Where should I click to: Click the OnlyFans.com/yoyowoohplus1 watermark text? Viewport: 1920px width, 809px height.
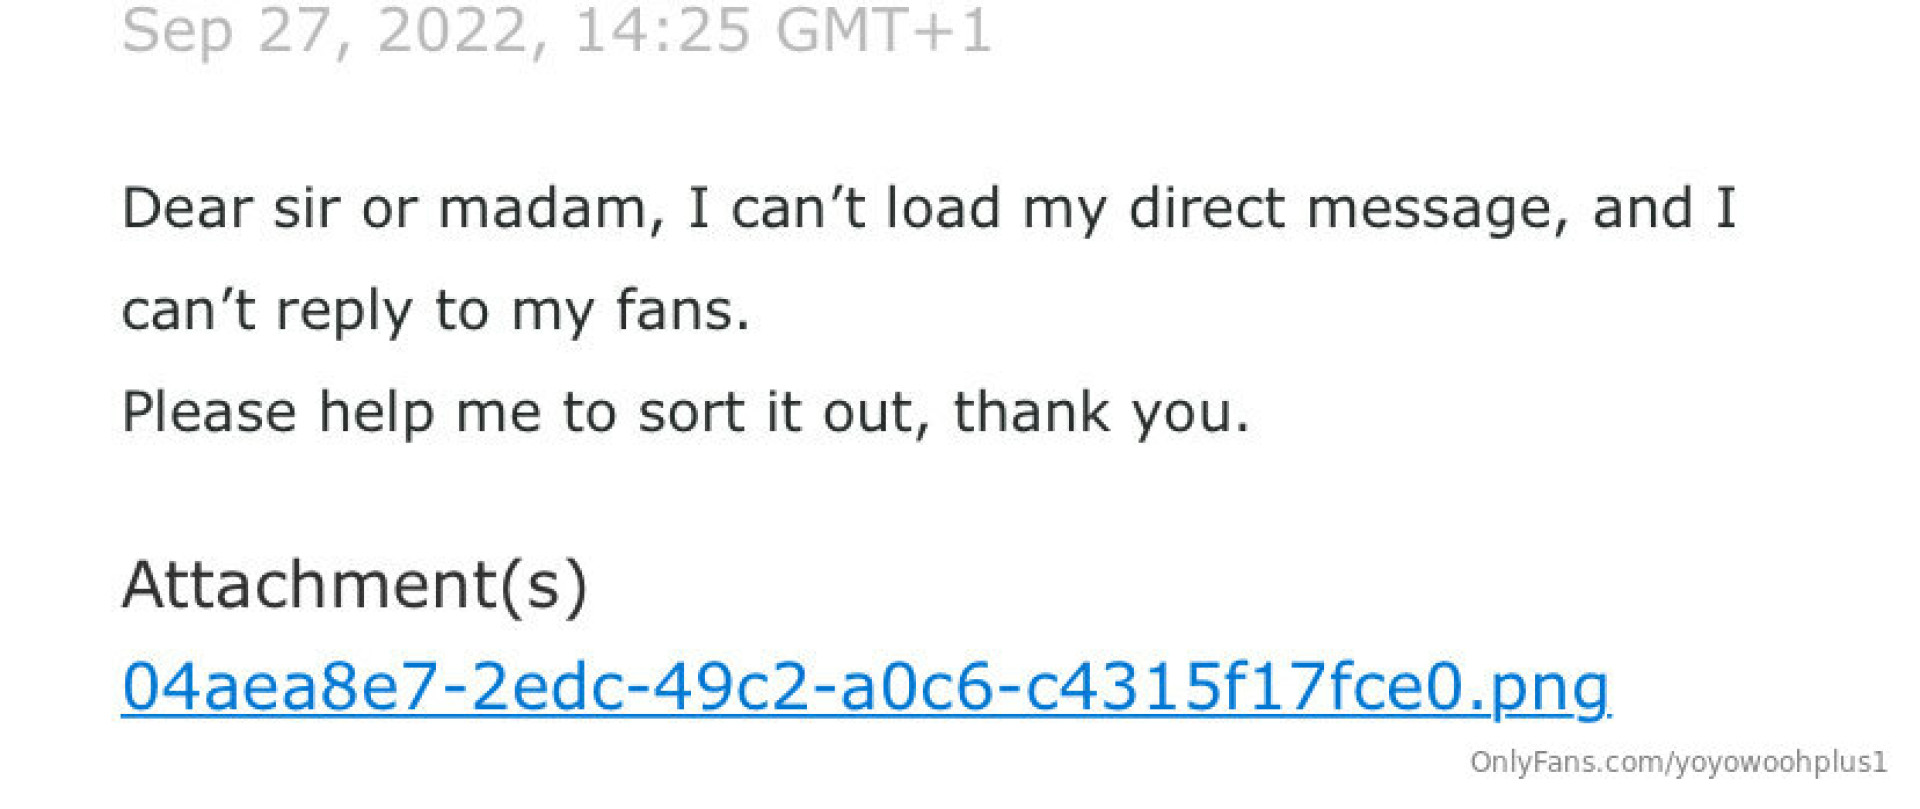click(x=1677, y=762)
